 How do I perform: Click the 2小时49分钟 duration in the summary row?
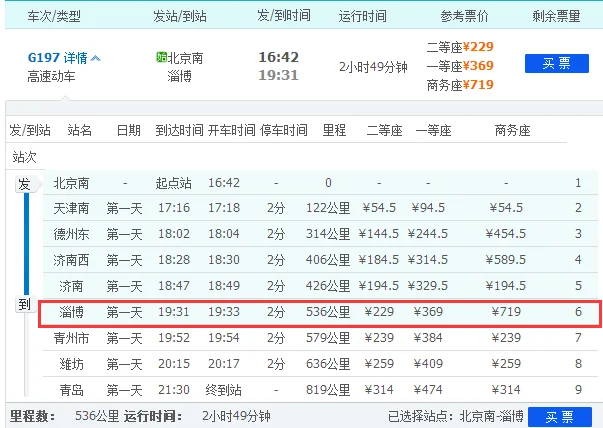pyautogui.click(x=373, y=67)
